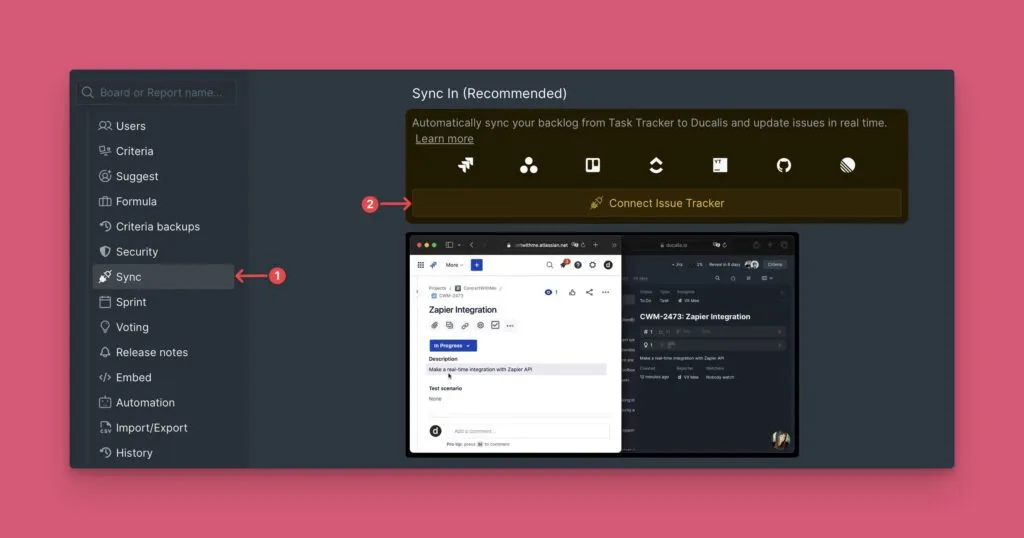1024x538 pixels.
Task: Go to the Users section
Action: [x=130, y=126]
